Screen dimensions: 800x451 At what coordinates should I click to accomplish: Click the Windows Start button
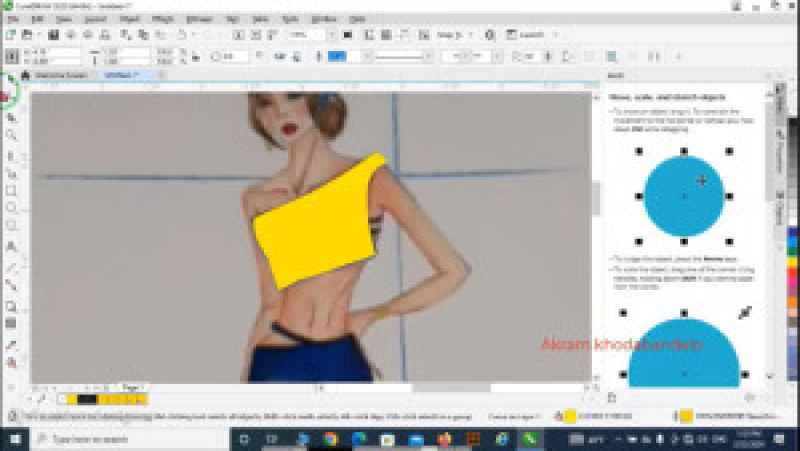(14, 439)
